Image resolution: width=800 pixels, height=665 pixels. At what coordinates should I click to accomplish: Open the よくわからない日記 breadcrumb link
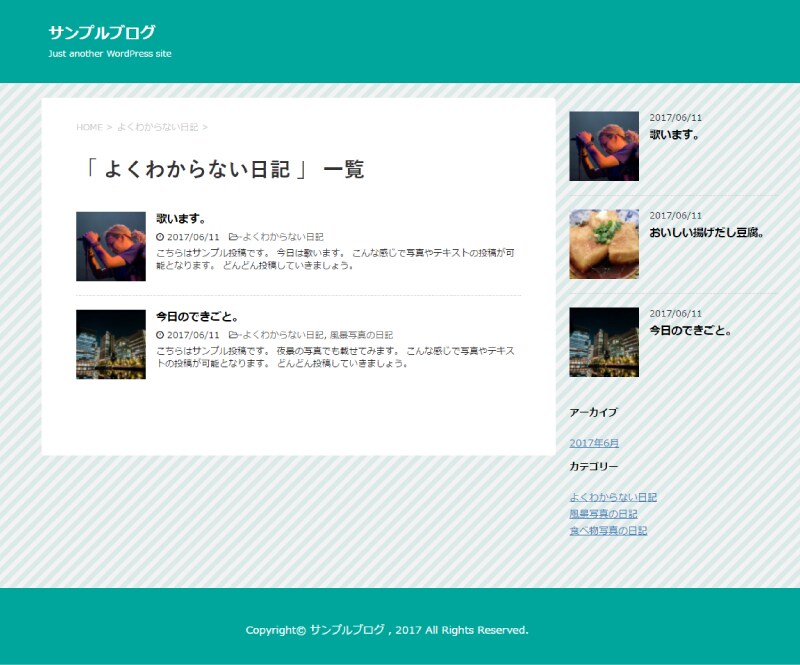(x=158, y=127)
